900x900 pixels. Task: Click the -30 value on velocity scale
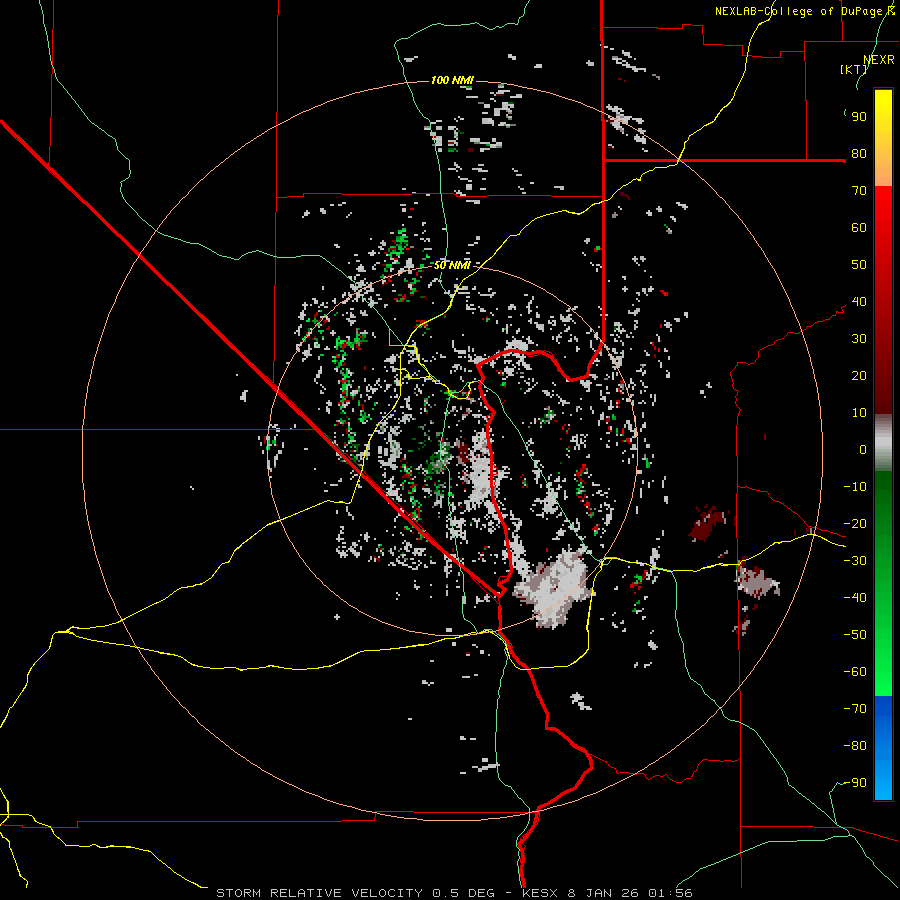(855, 561)
